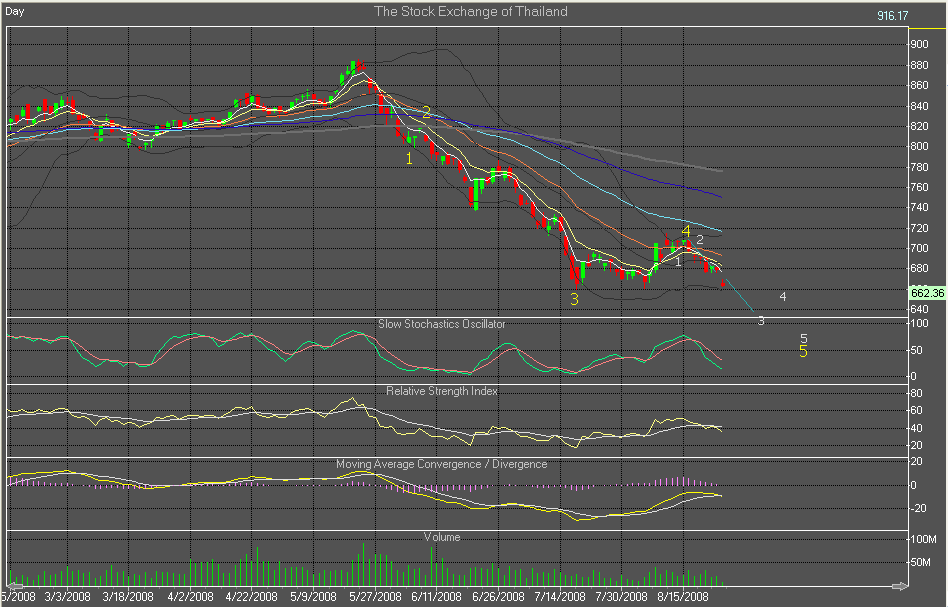Viewport: 948px width, 607px height.
Task: Click the 780 price axis label
Action: tap(920, 167)
